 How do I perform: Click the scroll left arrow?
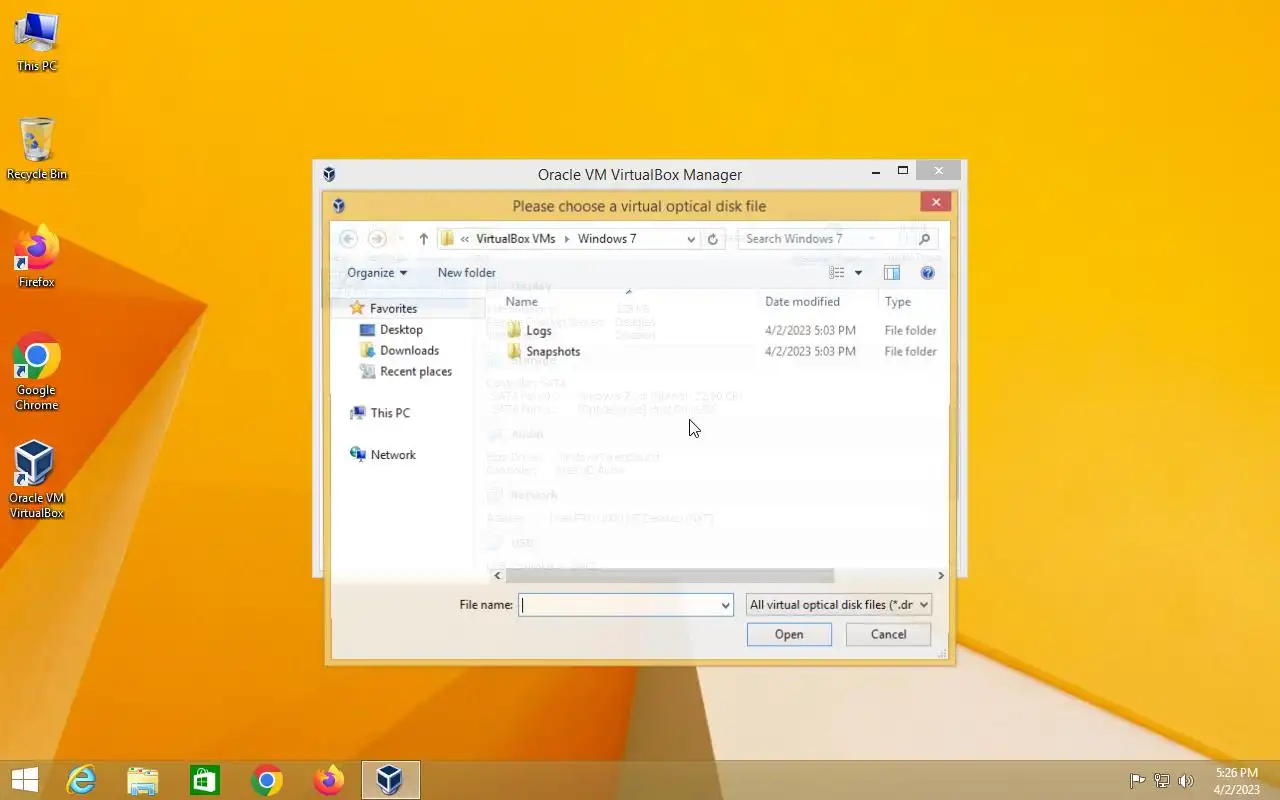click(x=498, y=576)
